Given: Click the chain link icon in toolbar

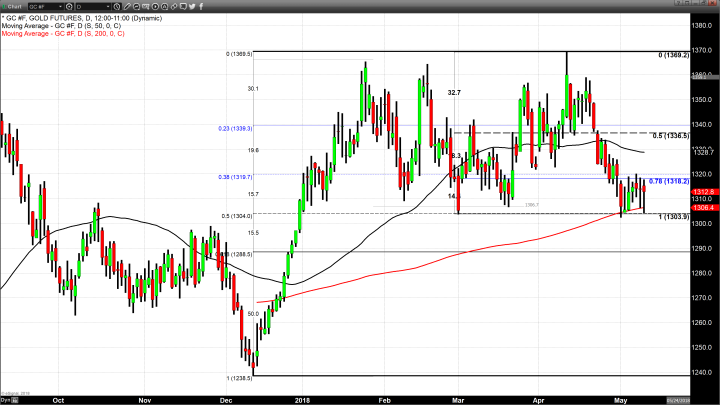Looking at the screenshot, I should point(174,6).
